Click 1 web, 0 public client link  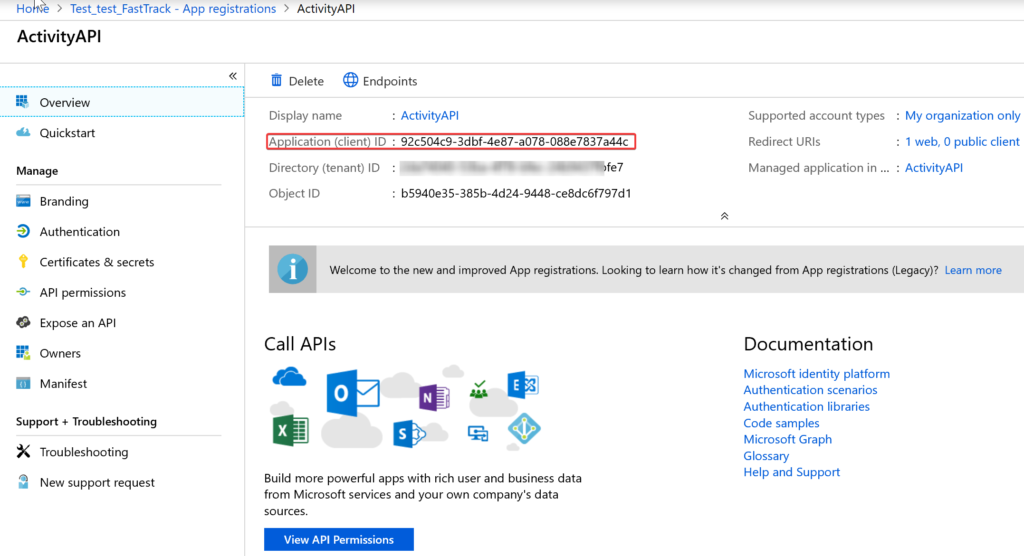pos(962,141)
